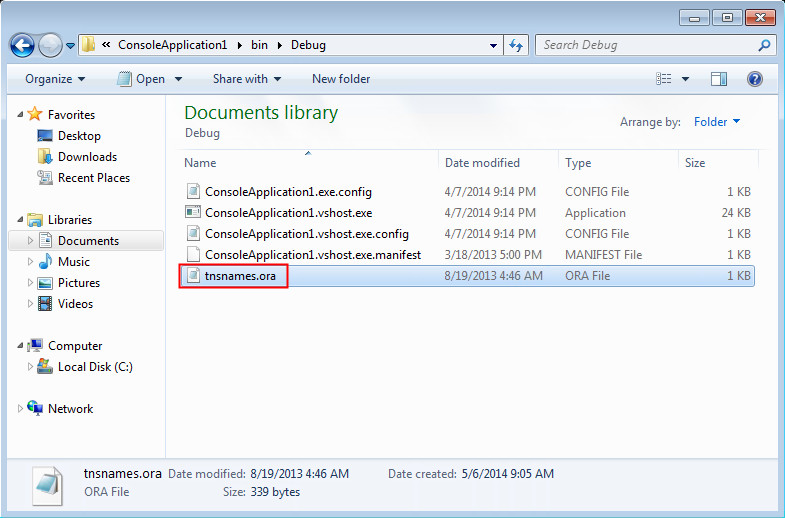785x518 pixels.
Task: Click the refresh button beside address bar
Action: [516, 46]
